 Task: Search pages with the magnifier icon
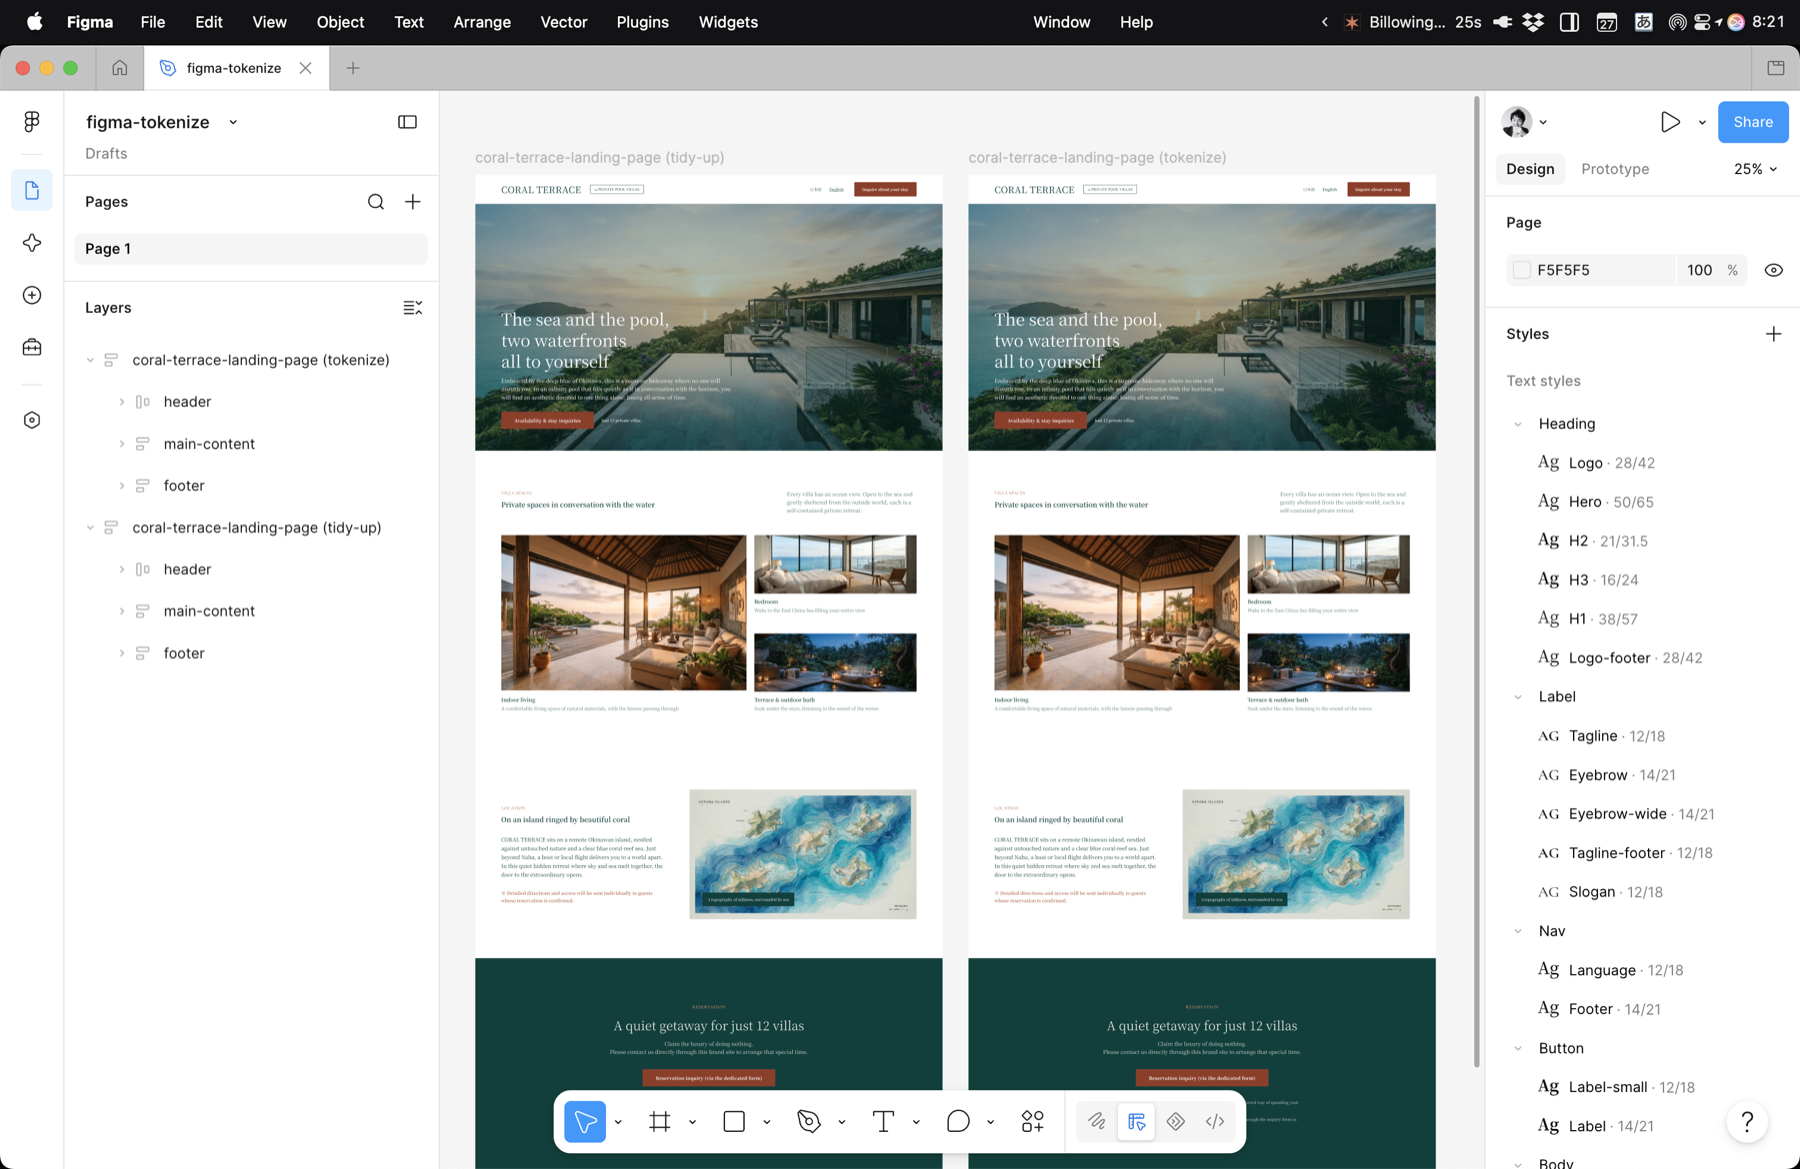click(376, 202)
